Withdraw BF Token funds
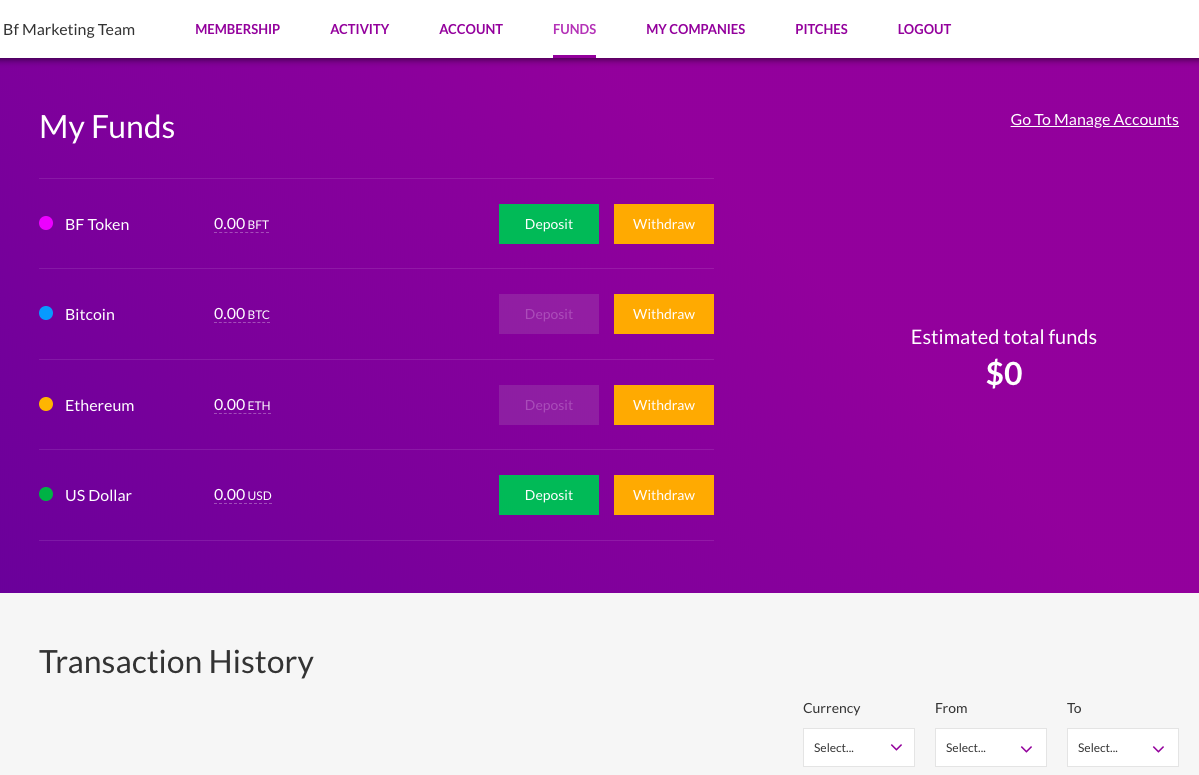The height and width of the screenshot is (775, 1199). (664, 224)
